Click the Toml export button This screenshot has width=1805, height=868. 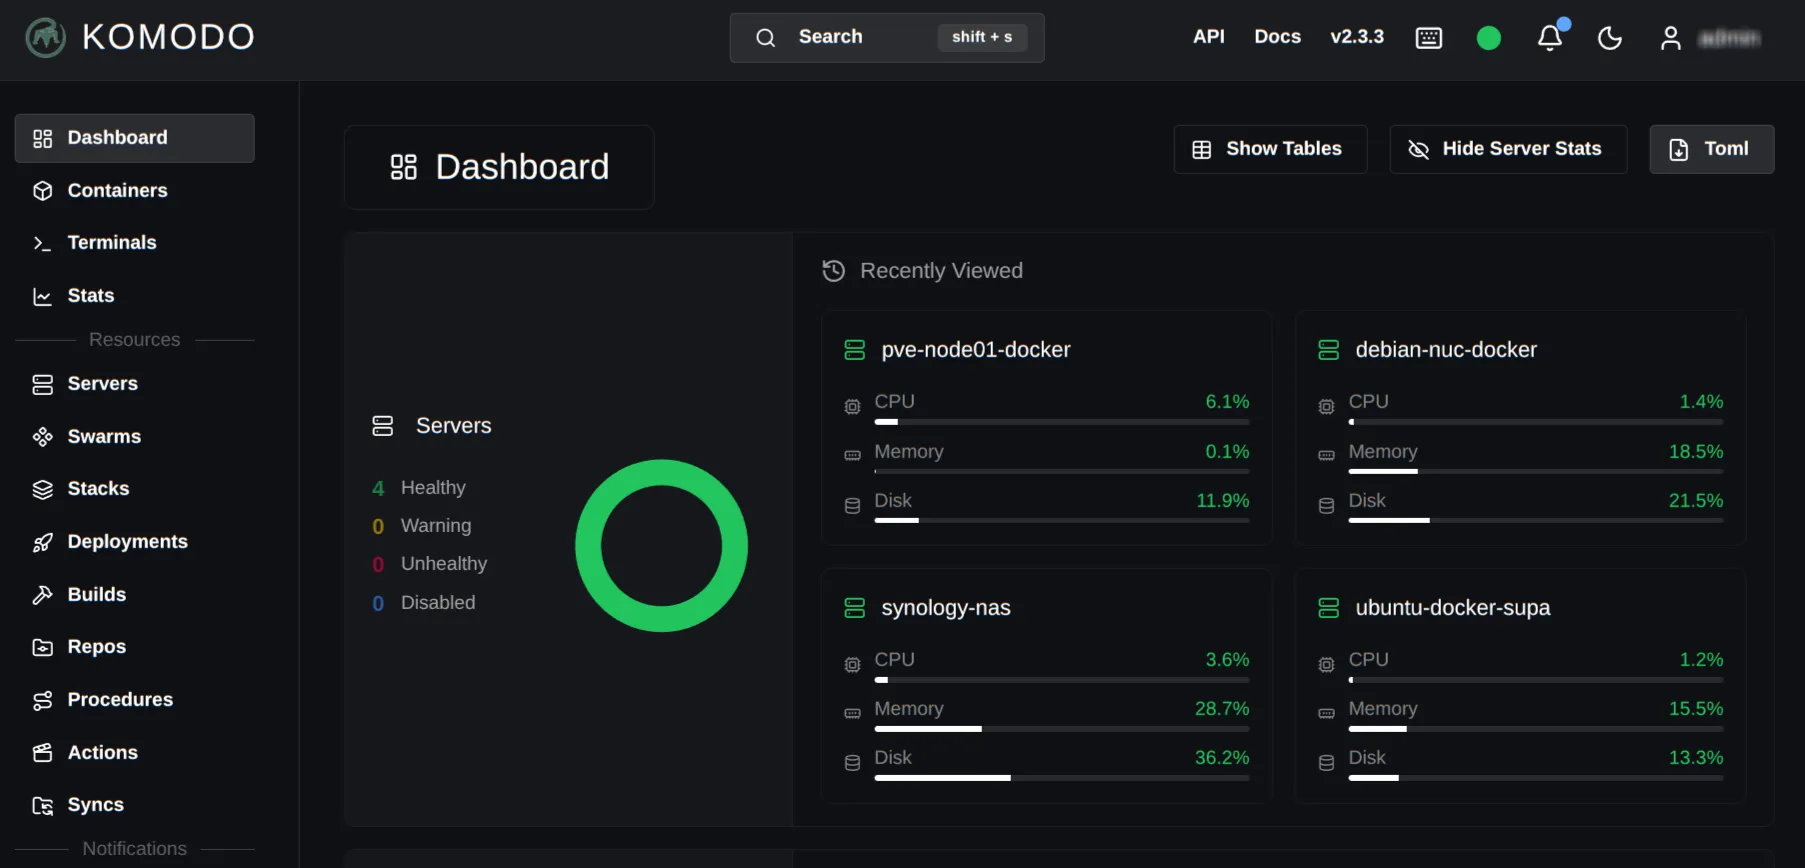point(1712,149)
